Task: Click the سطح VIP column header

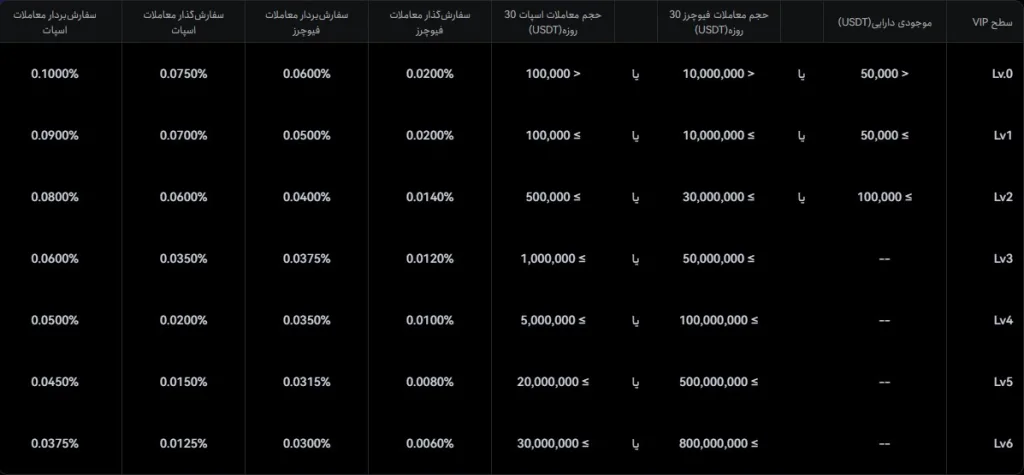Action: [x=992, y=21]
